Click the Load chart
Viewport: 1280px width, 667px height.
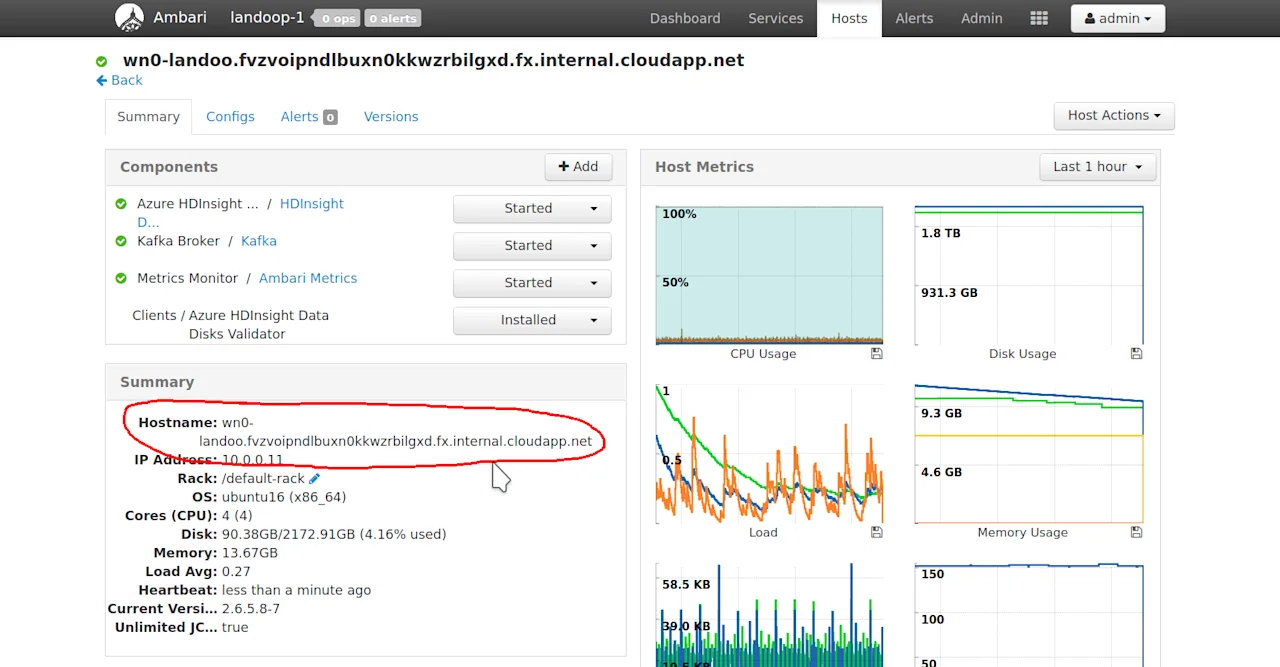tap(769, 454)
